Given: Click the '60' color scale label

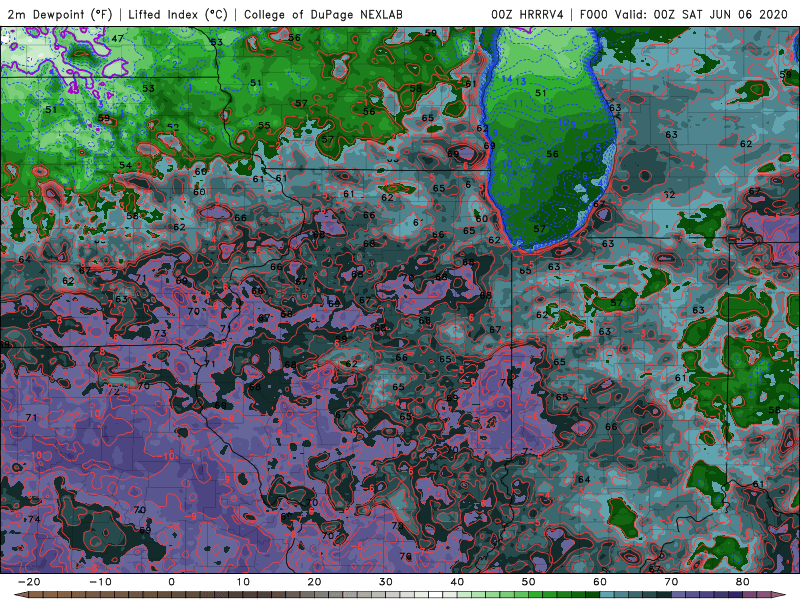Looking at the screenshot, I should point(600,582).
